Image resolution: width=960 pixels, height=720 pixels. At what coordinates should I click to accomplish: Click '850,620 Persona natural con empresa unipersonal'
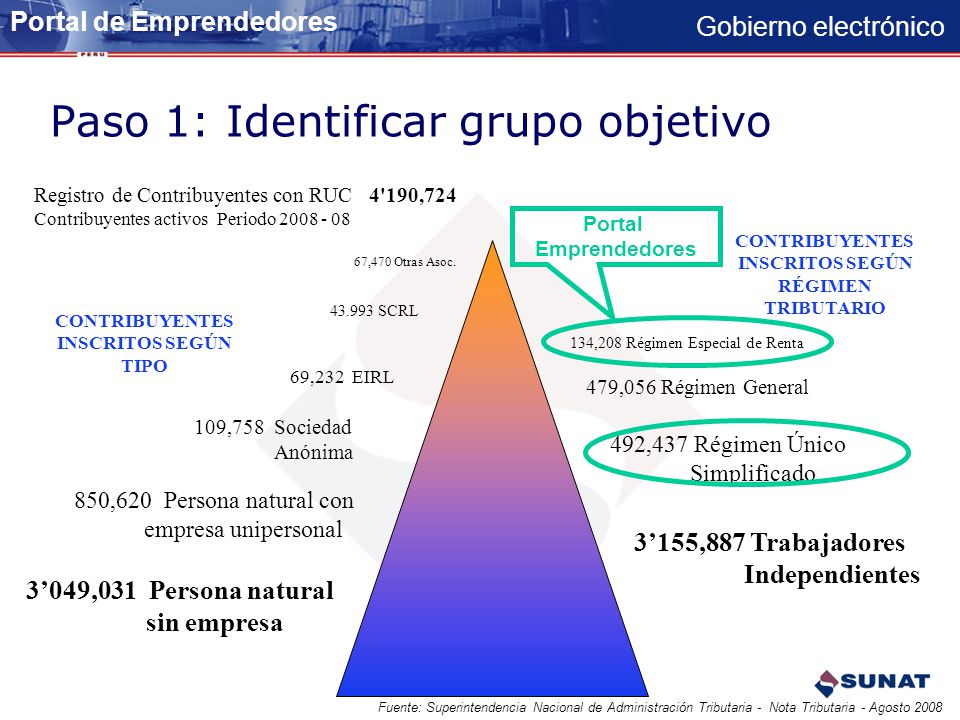coord(214,515)
